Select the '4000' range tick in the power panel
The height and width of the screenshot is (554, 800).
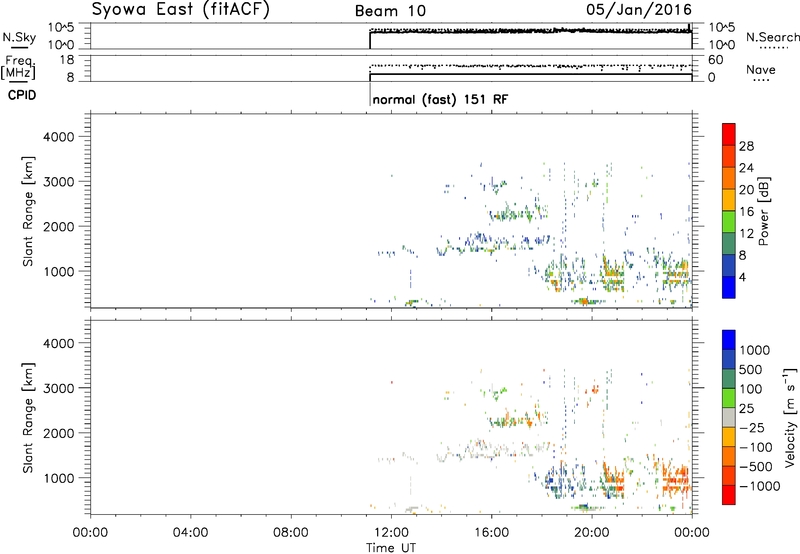click(x=59, y=137)
